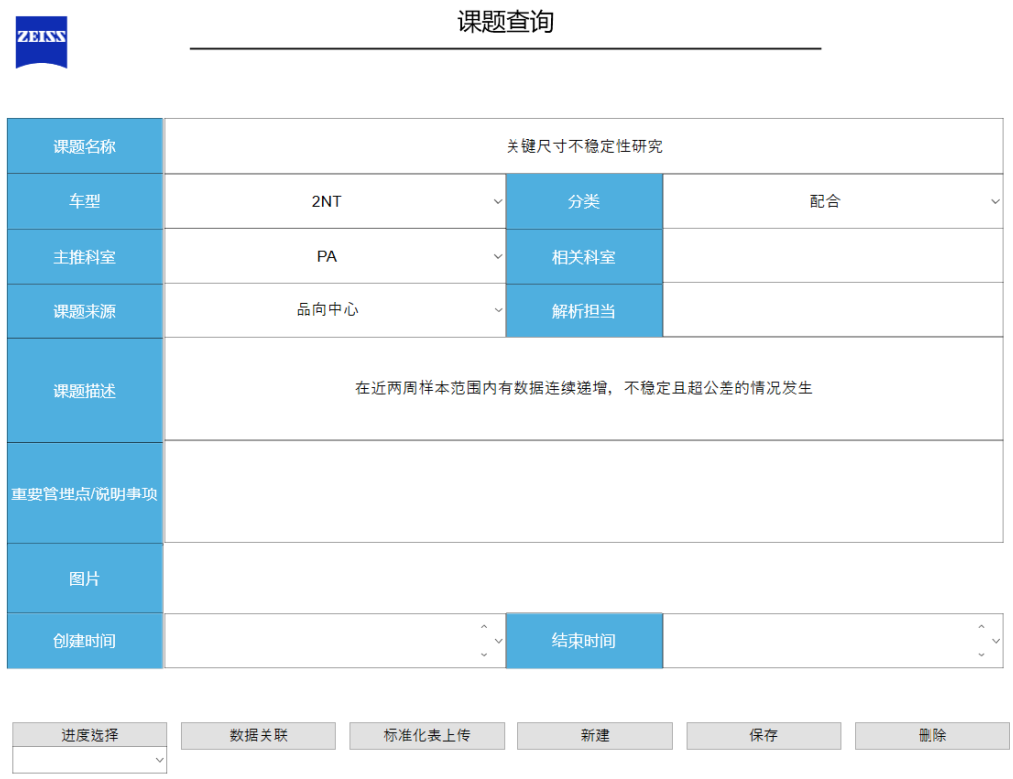Open the dropdown under 进度选择

[89, 760]
